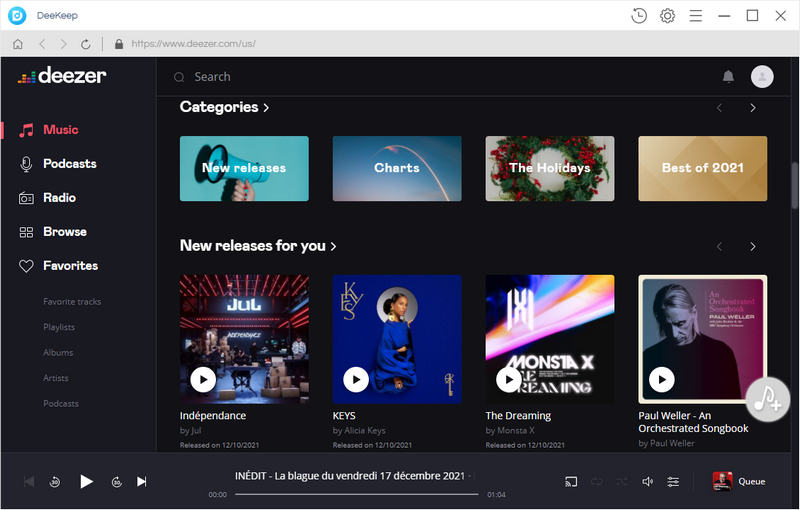This screenshot has width=800, height=510.
Task: Rewind 30 seconds
Action: [x=55, y=481]
